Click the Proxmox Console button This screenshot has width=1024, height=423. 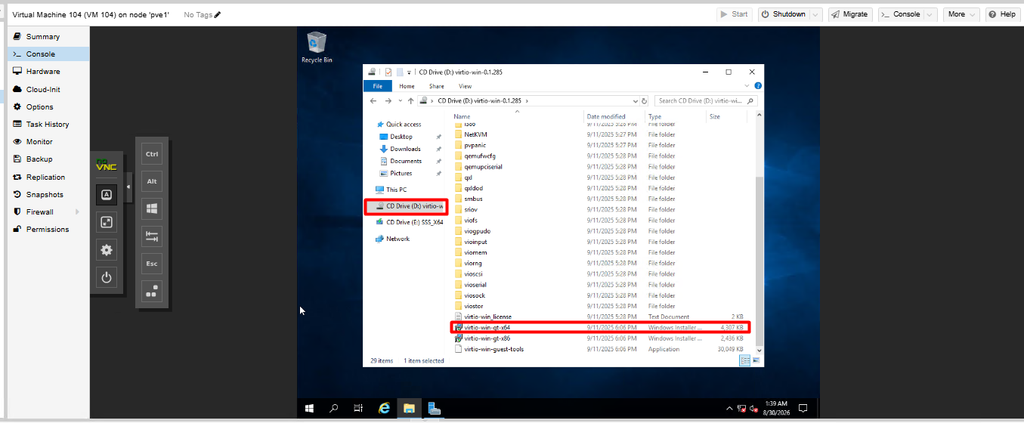point(901,14)
